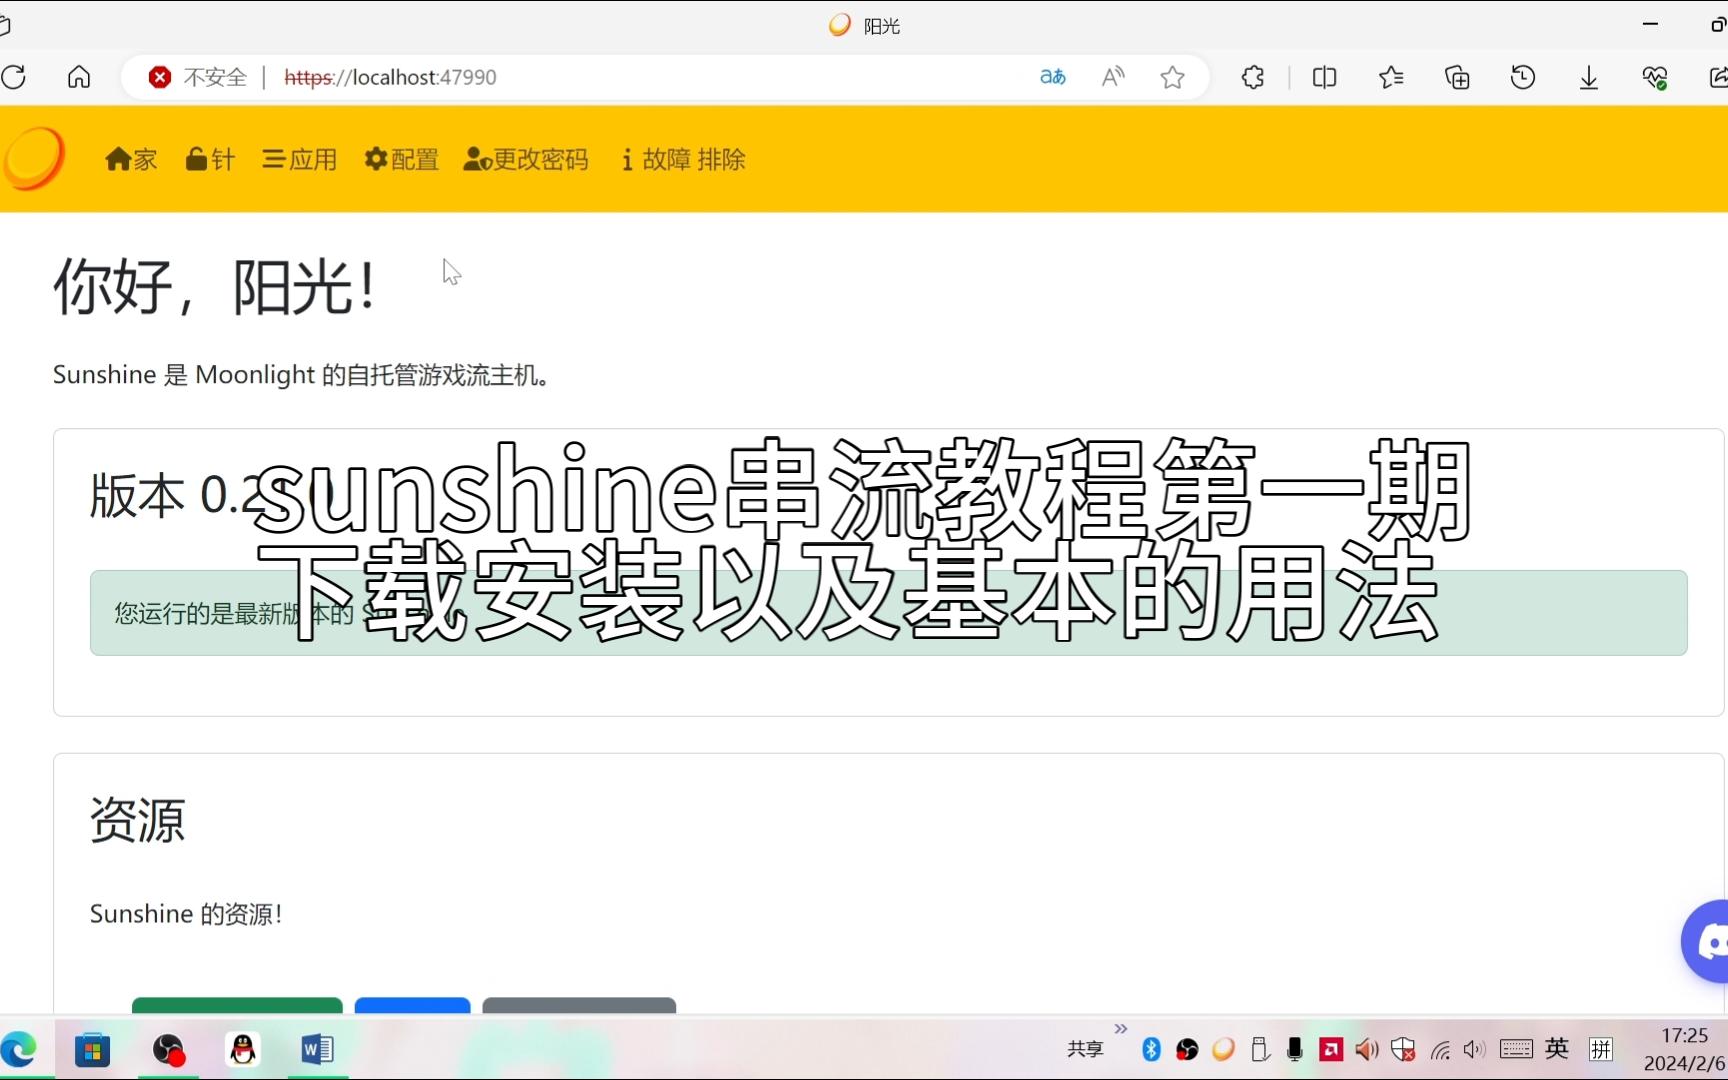1728x1080 pixels.
Task: Launch Microsoft Store from the taskbar
Action: pyautogui.click(x=92, y=1049)
